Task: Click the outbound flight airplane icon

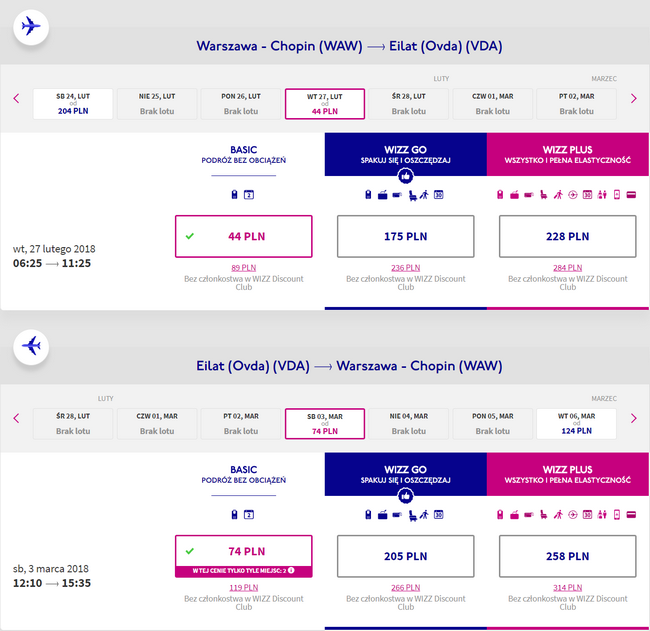Action: (x=31, y=27)
